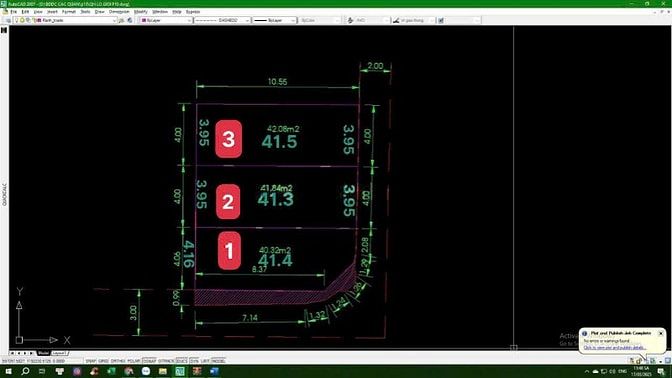The width and height of the screenshot is (672, 378).
Task: Open the Edit menu
Action: pos(25,12)
